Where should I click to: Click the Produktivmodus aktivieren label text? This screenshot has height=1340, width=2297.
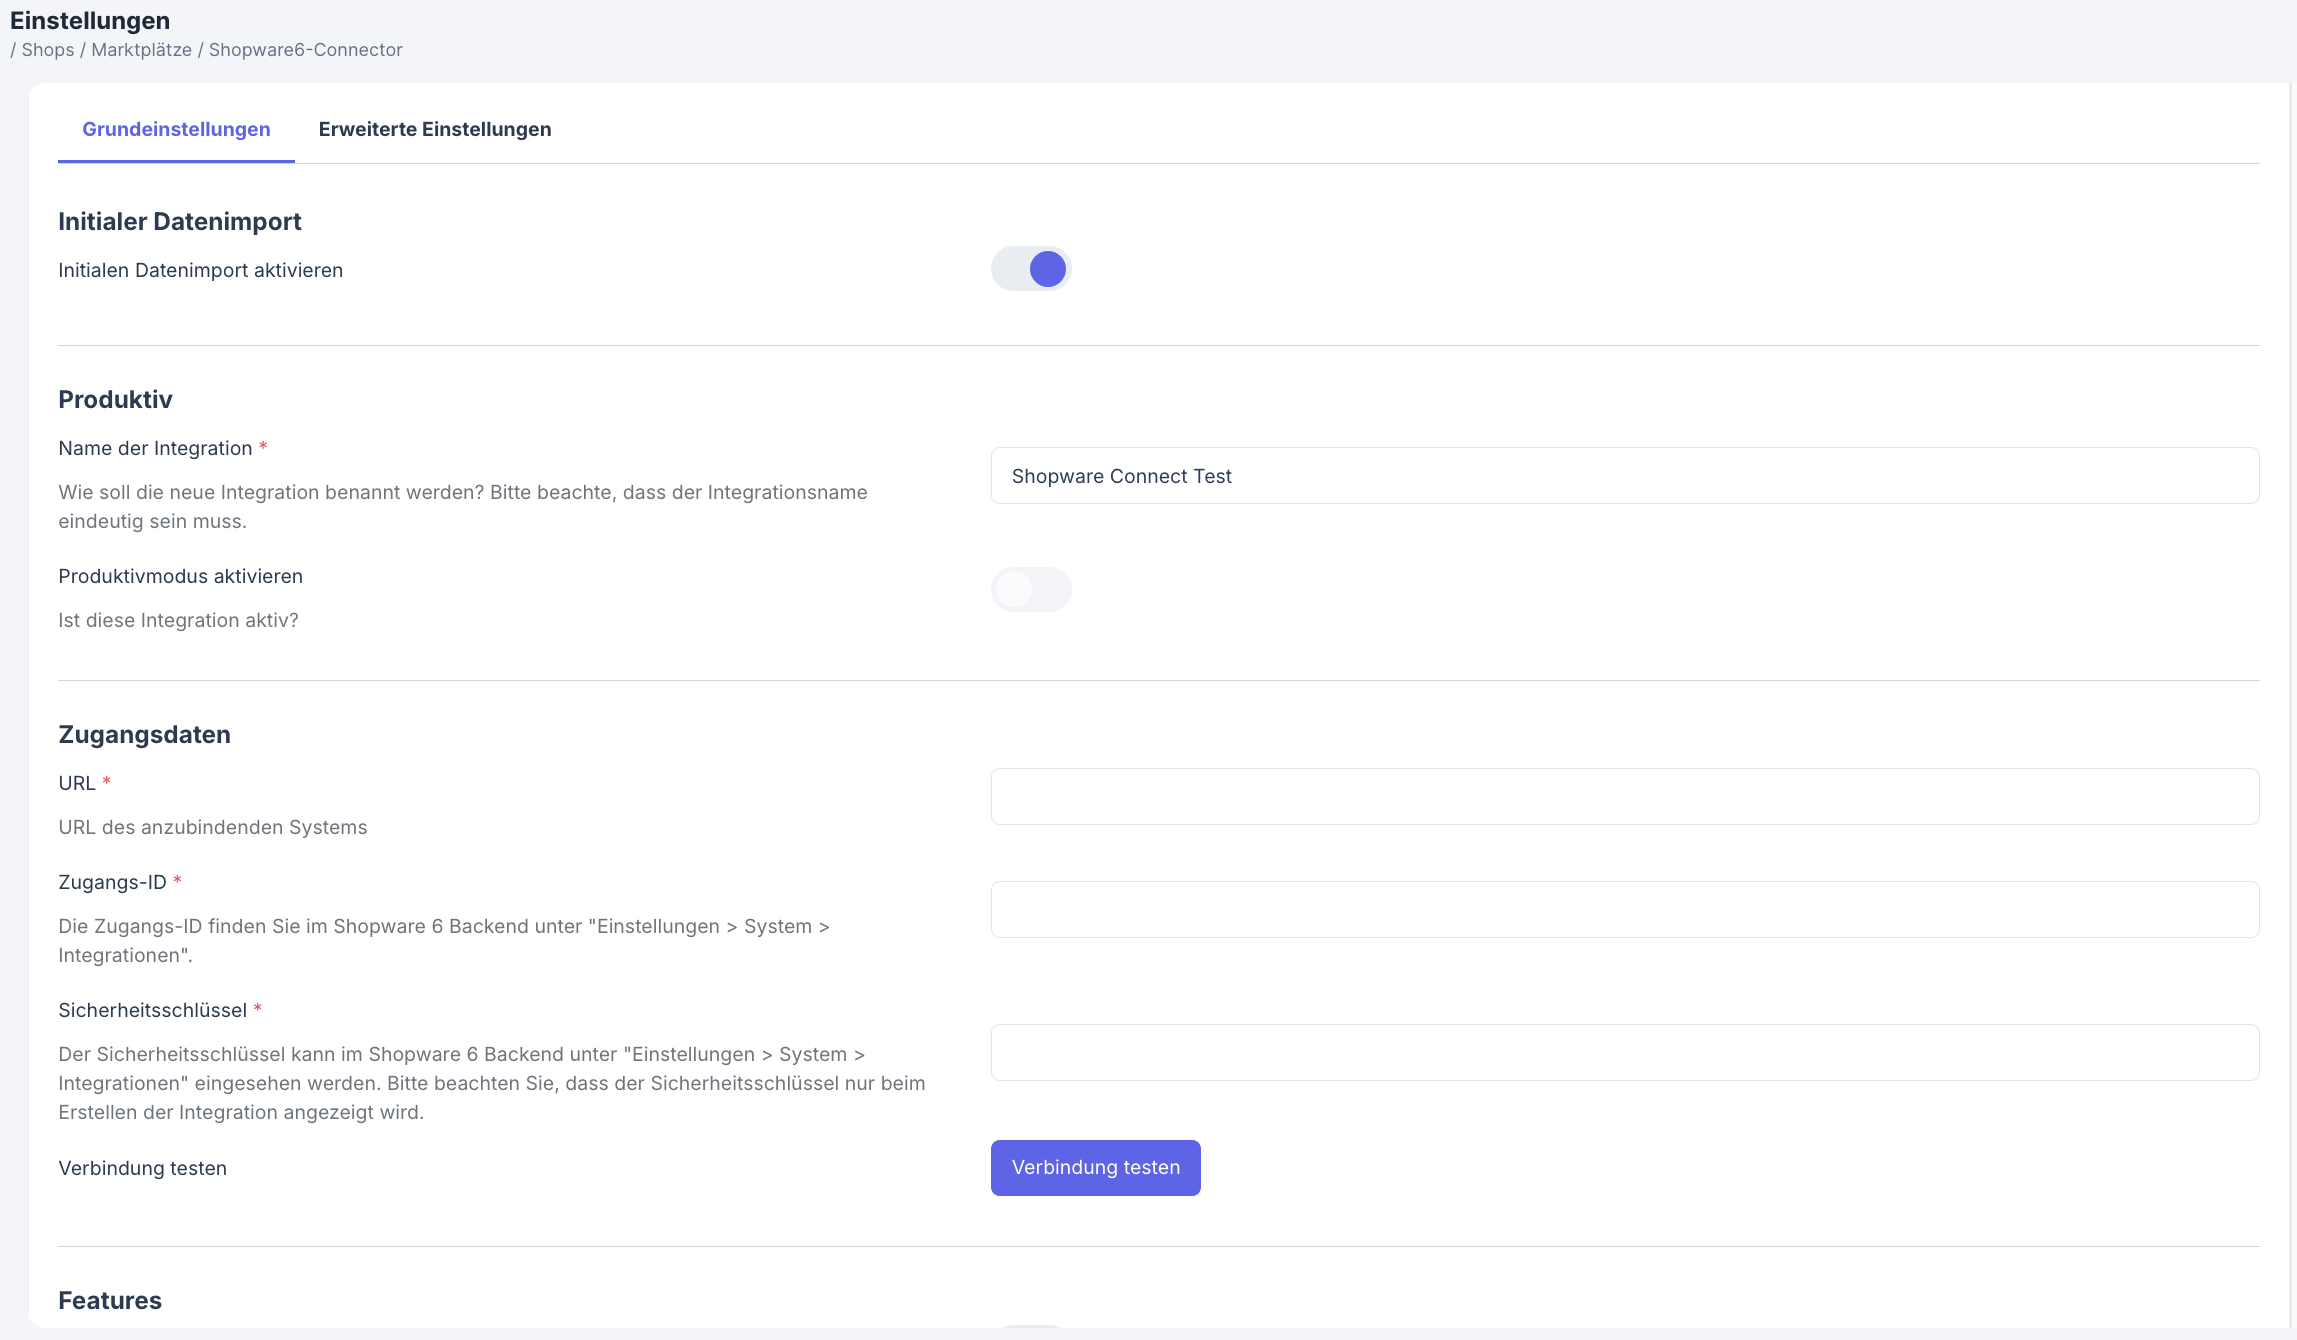(180, 576)
